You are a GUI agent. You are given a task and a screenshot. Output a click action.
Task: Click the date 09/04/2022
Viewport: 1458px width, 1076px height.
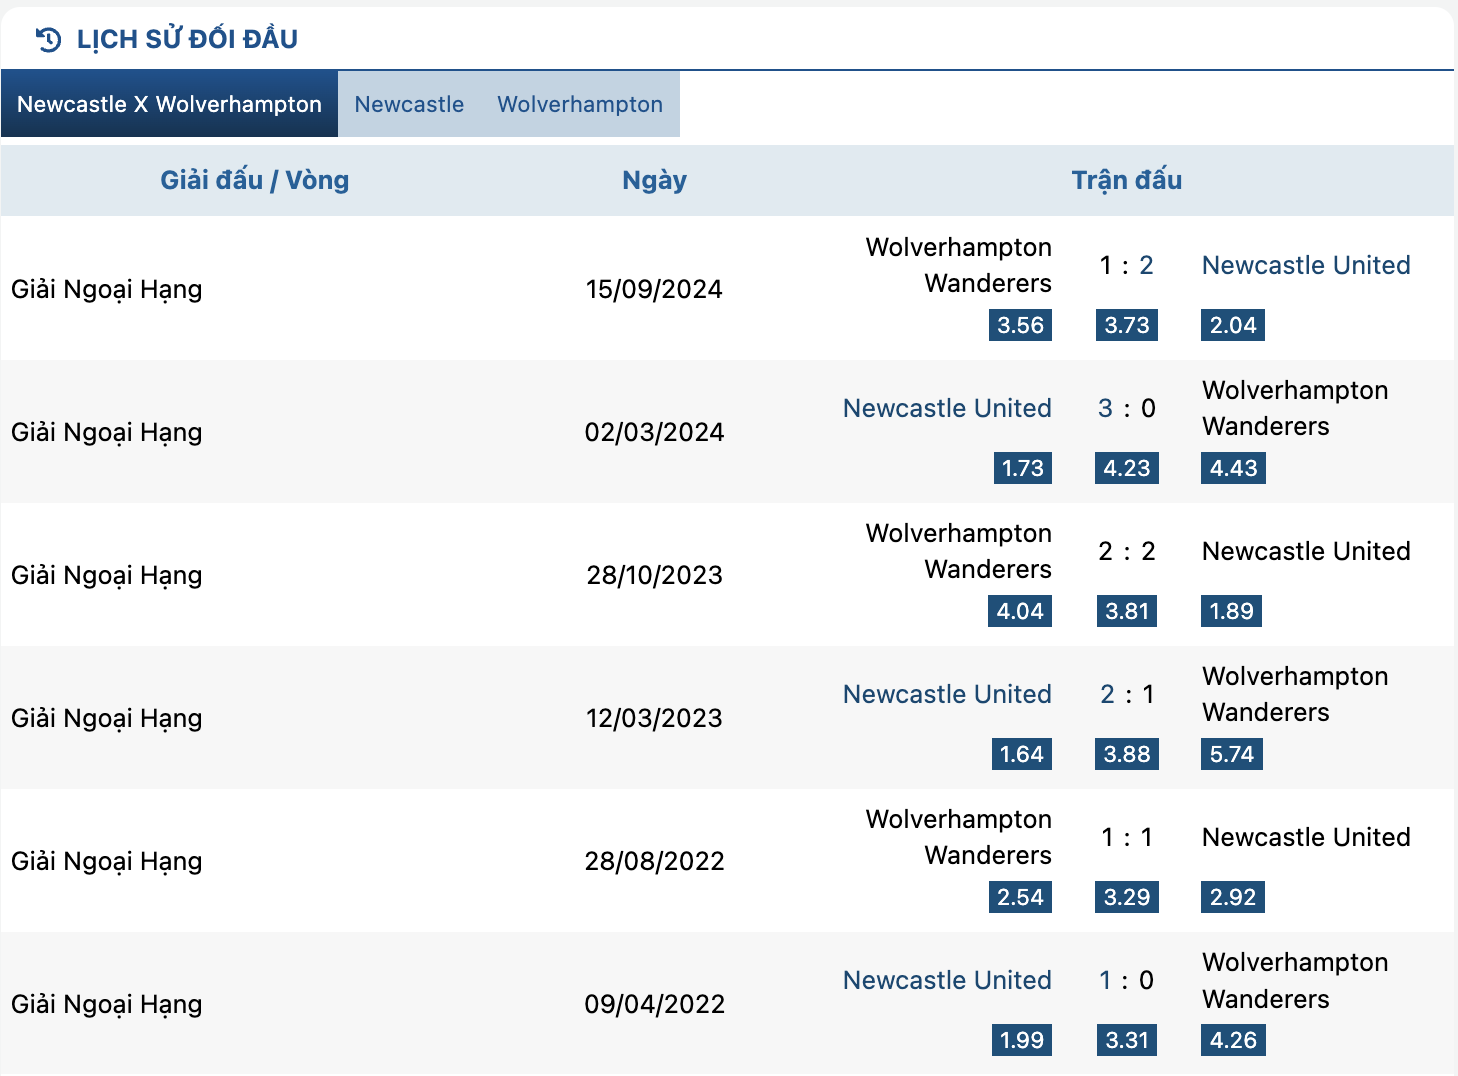[x=654, y=1004]
